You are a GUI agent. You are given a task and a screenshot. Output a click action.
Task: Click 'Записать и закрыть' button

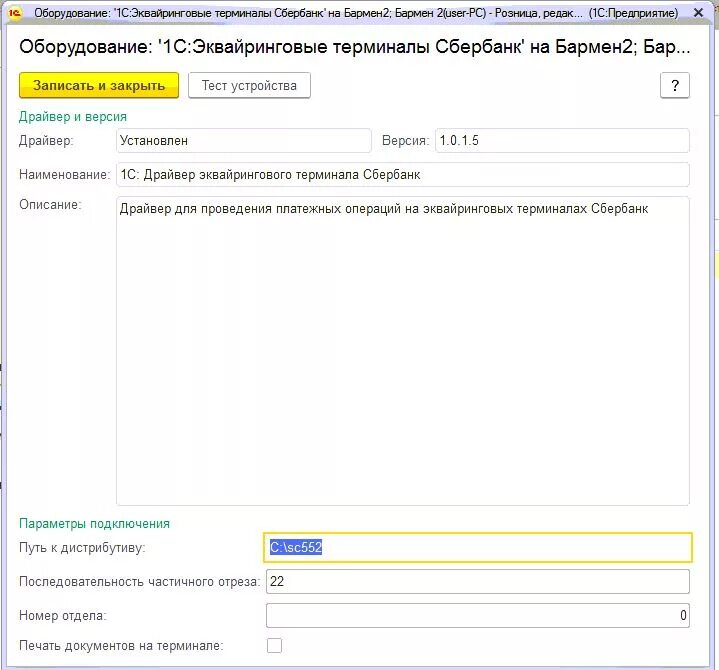99,85
